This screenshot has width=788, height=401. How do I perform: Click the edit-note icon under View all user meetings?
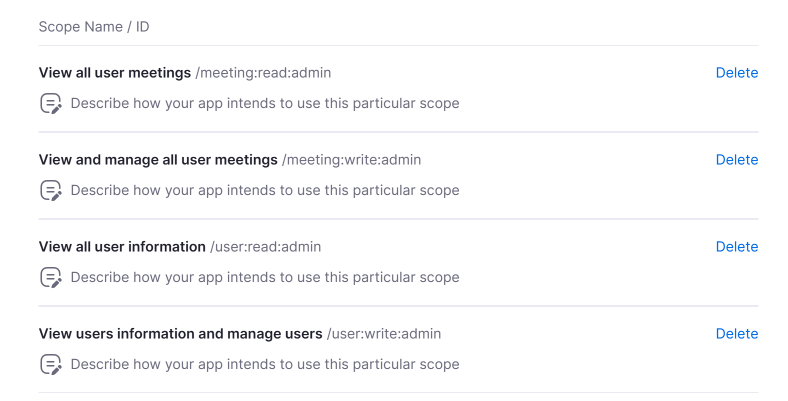coord(50,103)
